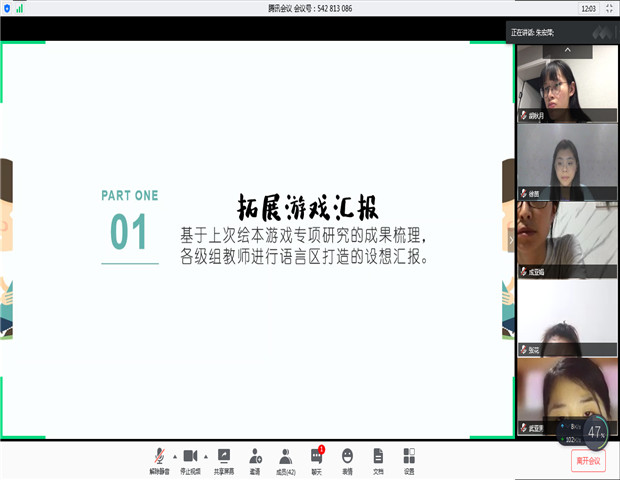Click muted mic icon on third participant
This screenshot has height=480, width=620.
pyautogui.click(x=524, y=272)
